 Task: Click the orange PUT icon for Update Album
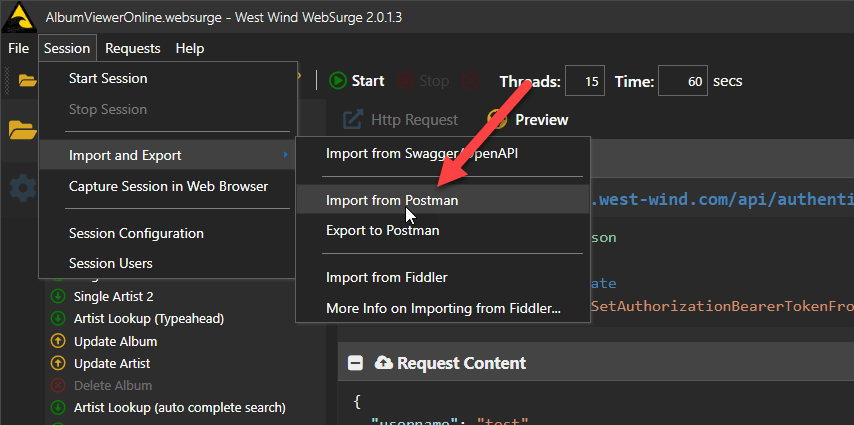[x=56, y=341]
